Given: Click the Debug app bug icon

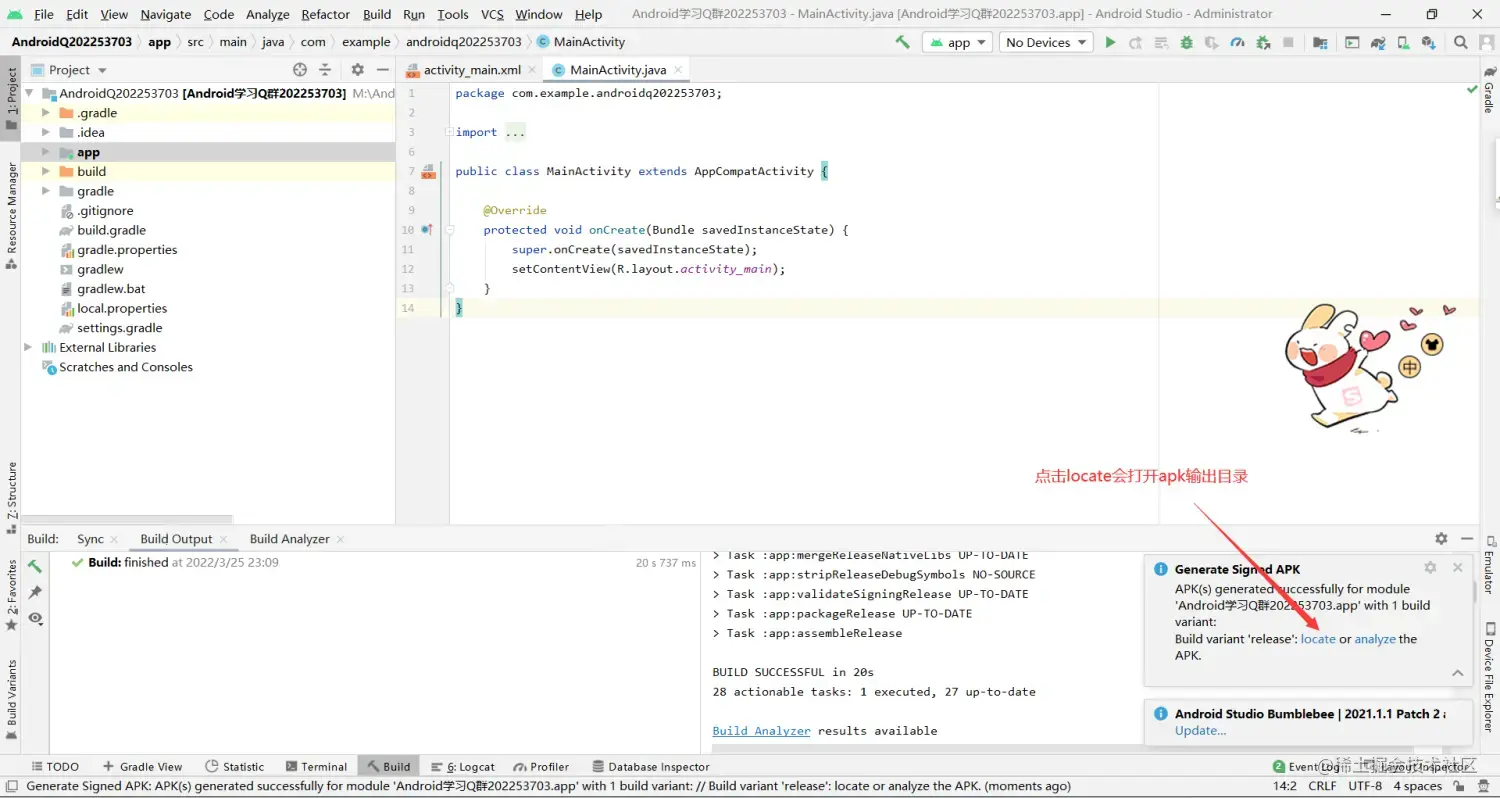Looking at the screenshot, I should point(1187,42).
